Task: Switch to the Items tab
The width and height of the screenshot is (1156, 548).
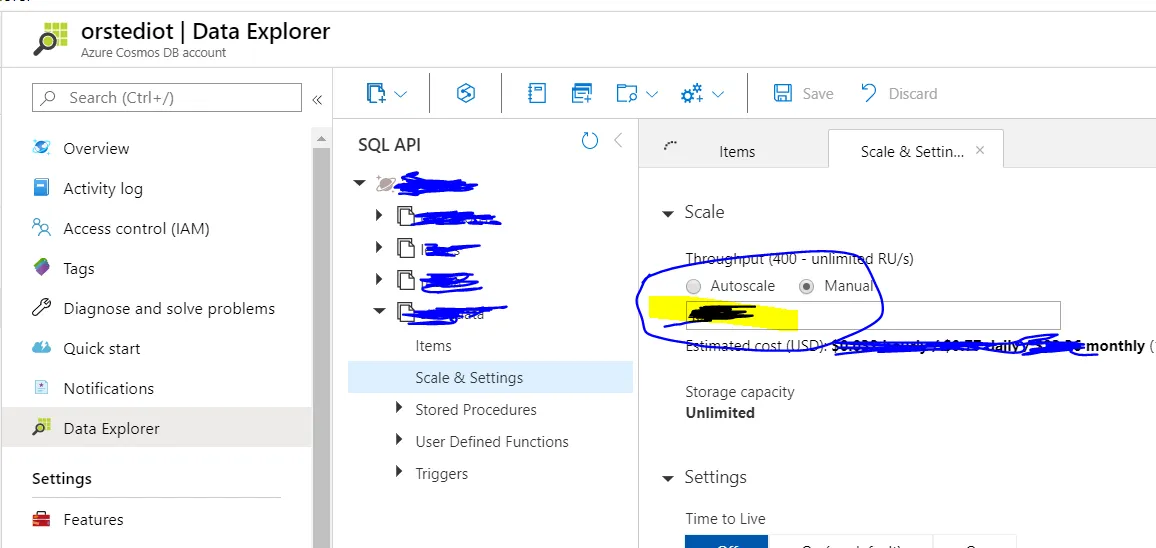Action: 737,151
